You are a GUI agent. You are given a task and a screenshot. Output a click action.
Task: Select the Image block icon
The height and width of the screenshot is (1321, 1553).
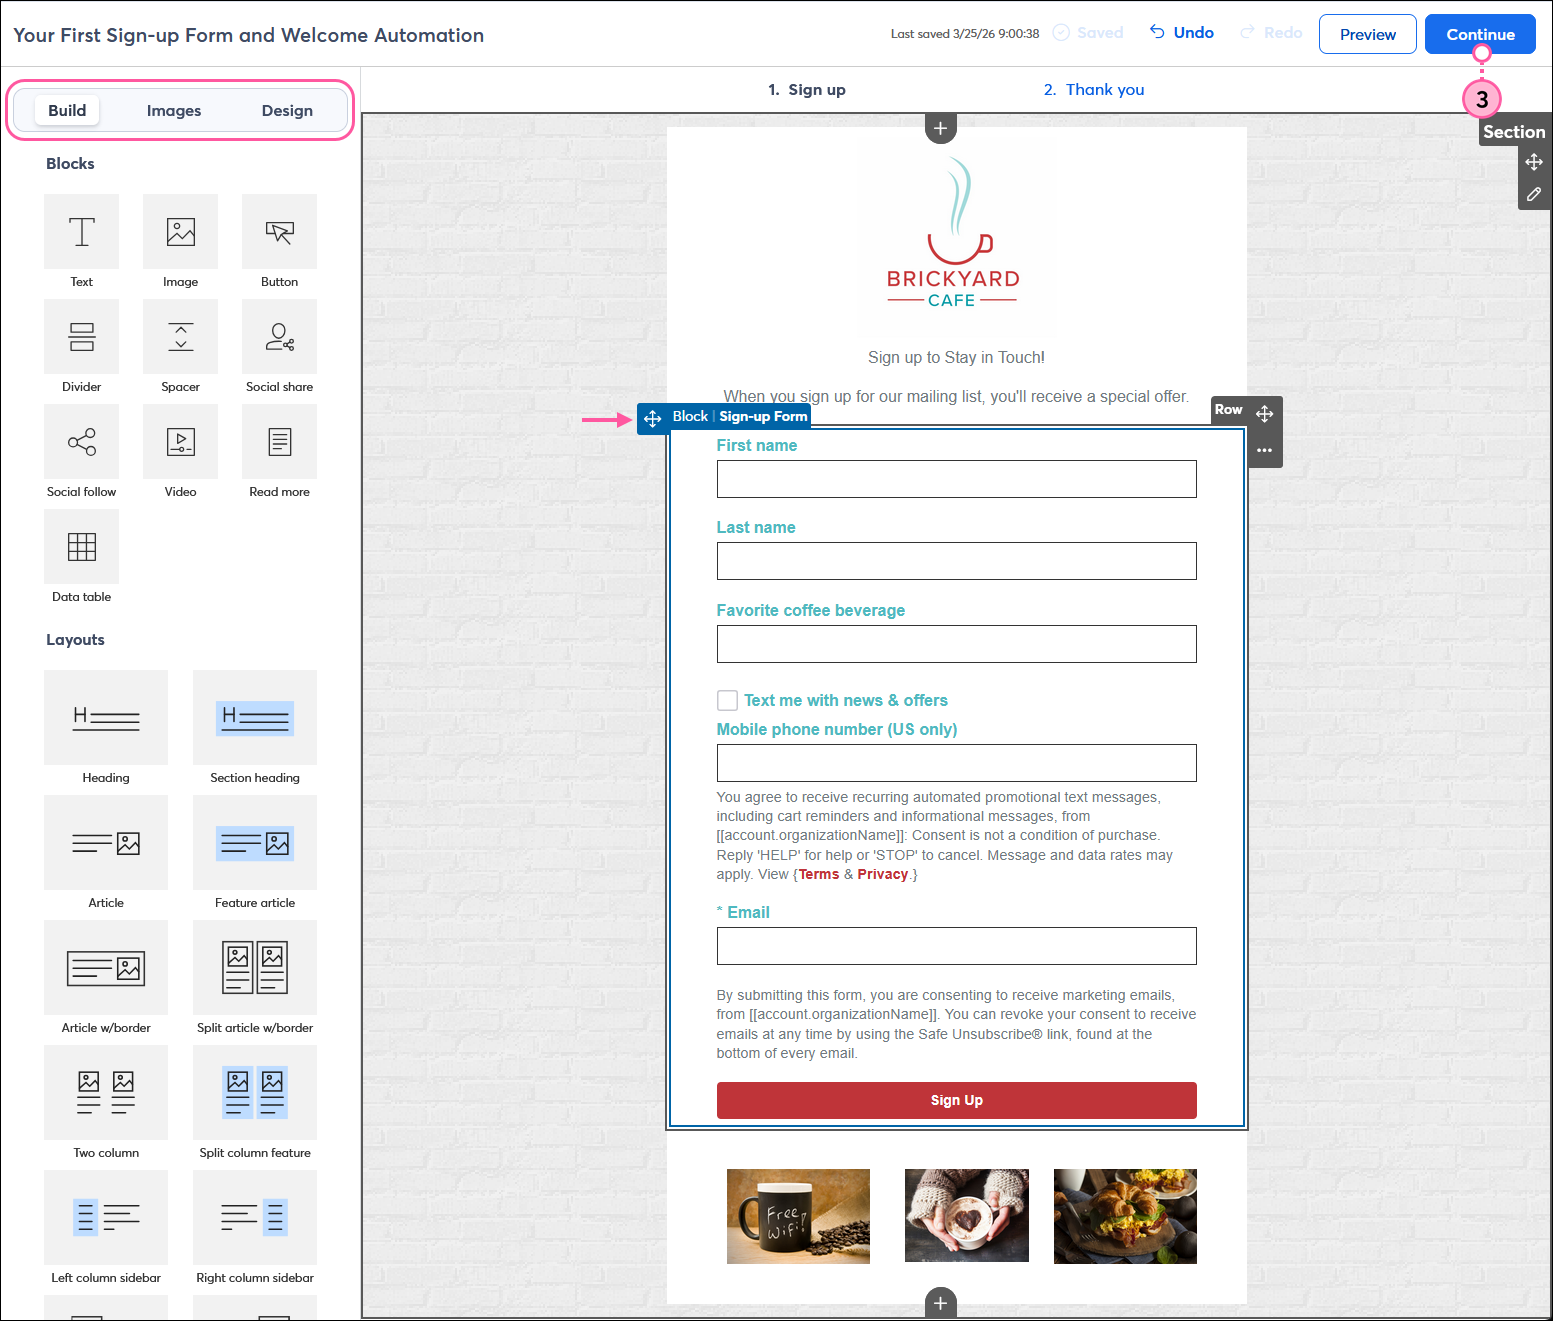click(180, 231)
